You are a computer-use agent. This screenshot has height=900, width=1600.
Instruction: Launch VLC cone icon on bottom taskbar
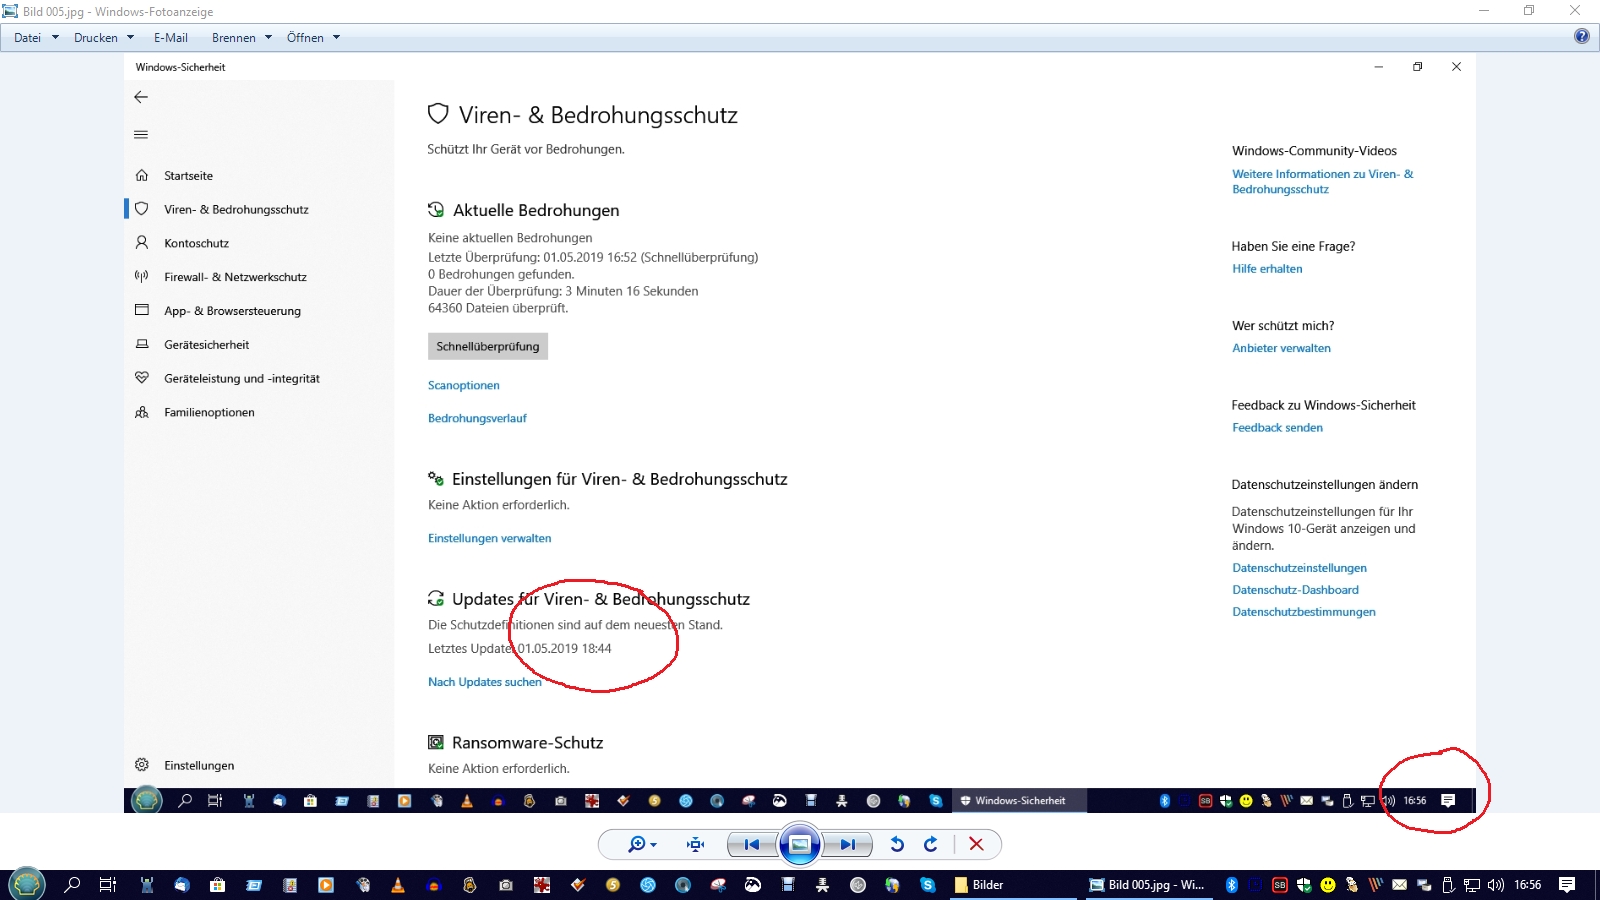[398, 885]
